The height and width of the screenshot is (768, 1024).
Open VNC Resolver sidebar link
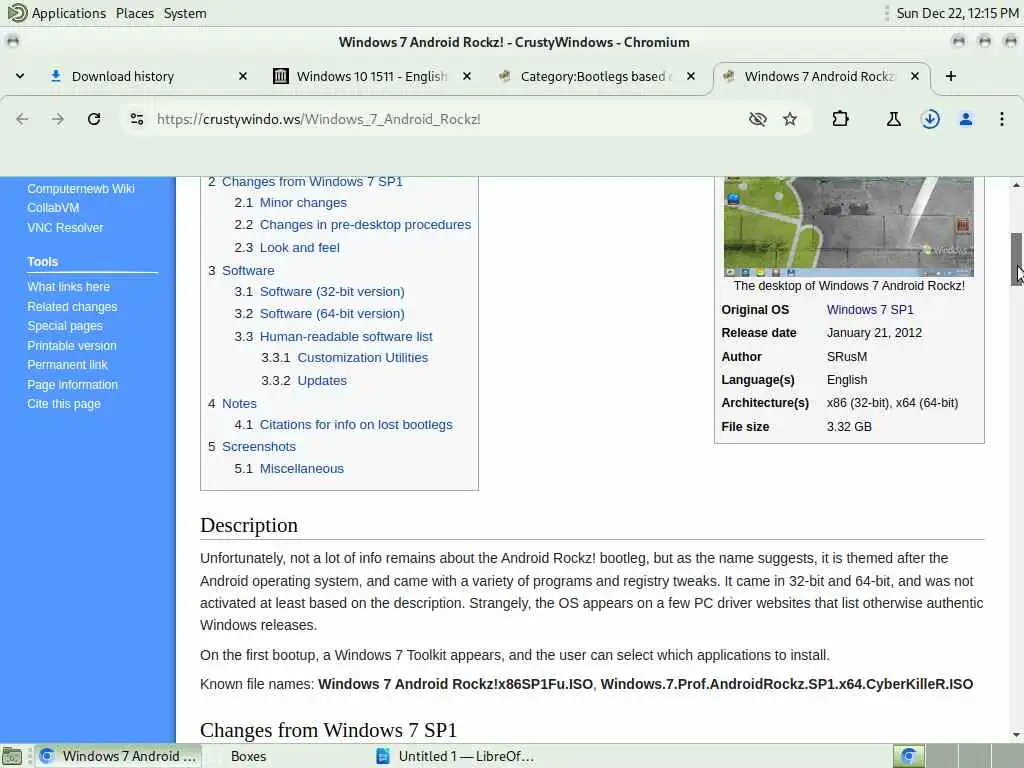click(65, 227)
